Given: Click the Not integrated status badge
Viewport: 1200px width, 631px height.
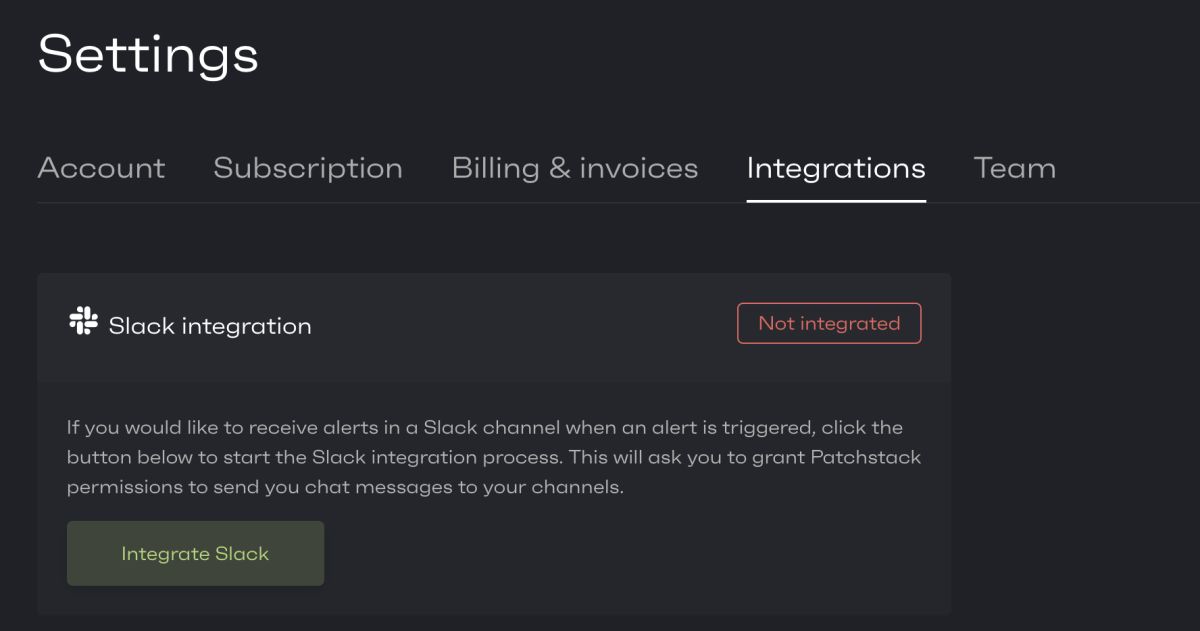Looking at the screenshot, I should (x=829, y=324).
